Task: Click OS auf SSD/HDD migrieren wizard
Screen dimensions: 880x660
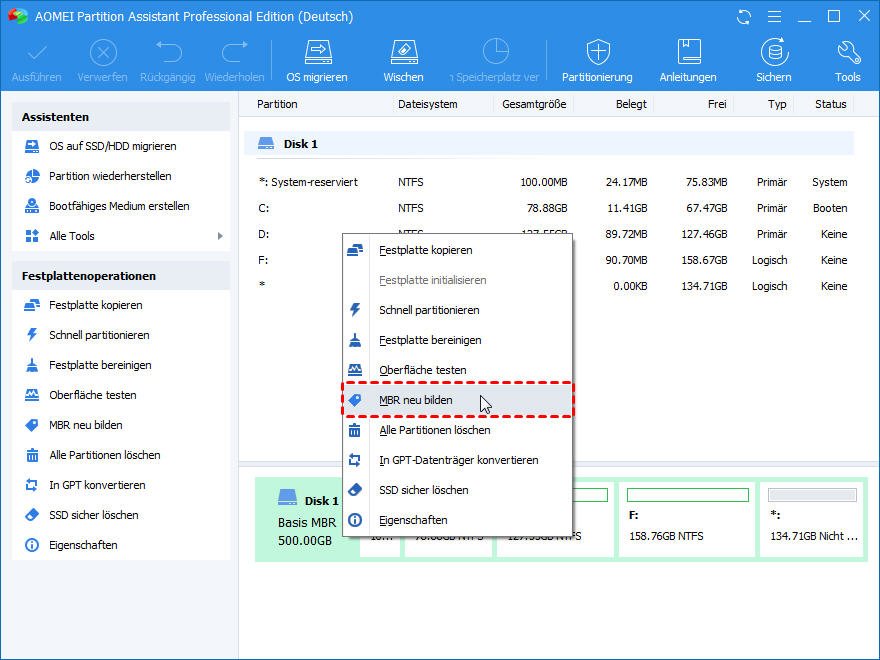Action: (112, 146)
